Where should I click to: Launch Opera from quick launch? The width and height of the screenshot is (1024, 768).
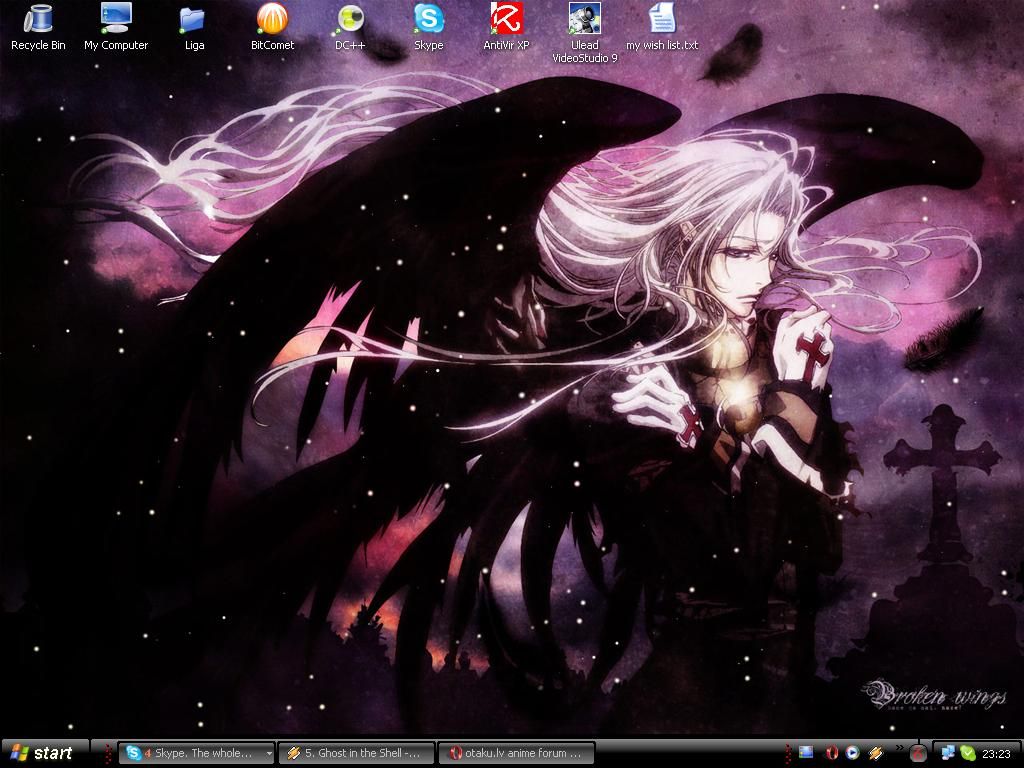pyautogui.click(x=831, y=753)
